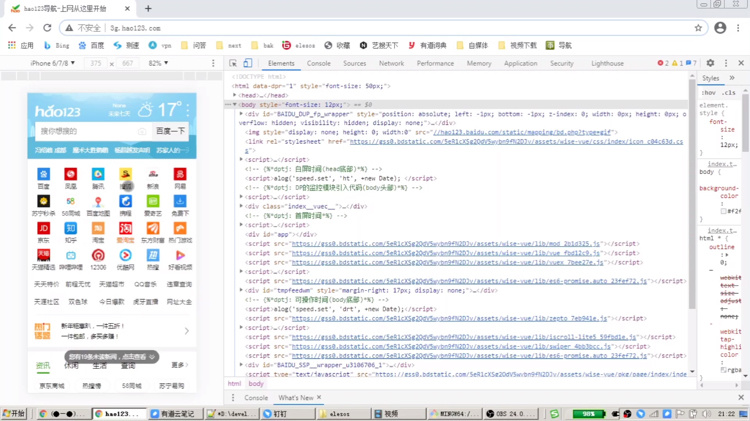Open the Bing bookmark
The width and height of the screenshot is (750, 421).
click(x=56, y=45)
